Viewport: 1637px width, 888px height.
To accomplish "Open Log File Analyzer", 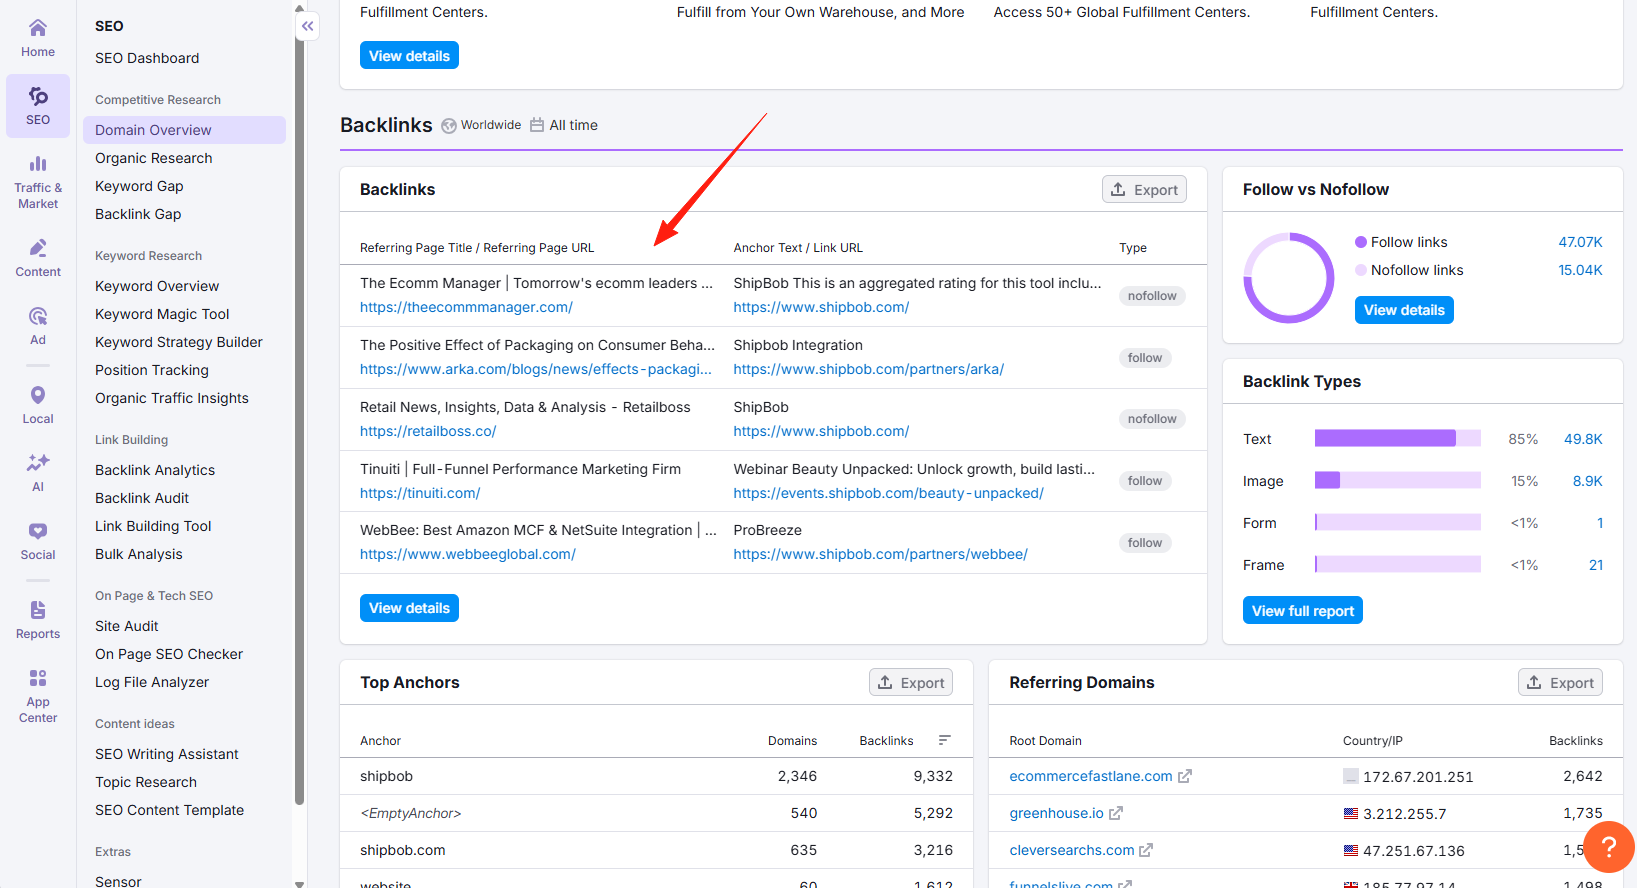I will pos(152,682).
